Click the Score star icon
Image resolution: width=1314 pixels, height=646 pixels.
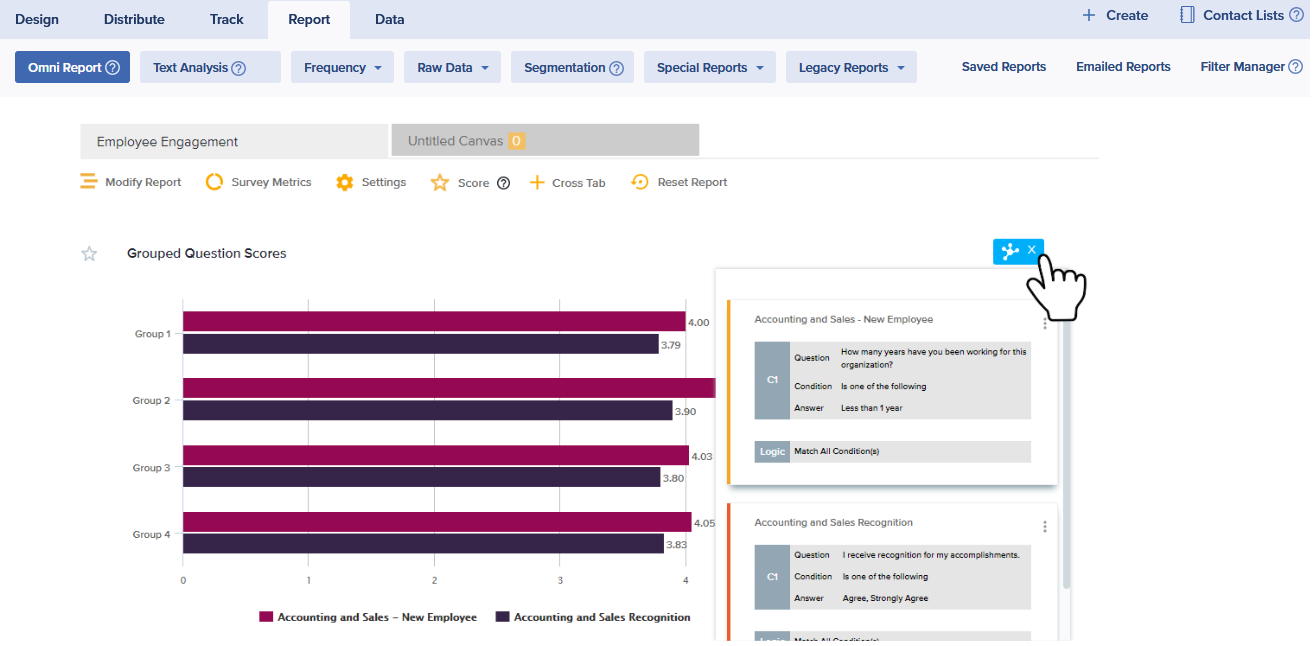(x=440, y=183)
